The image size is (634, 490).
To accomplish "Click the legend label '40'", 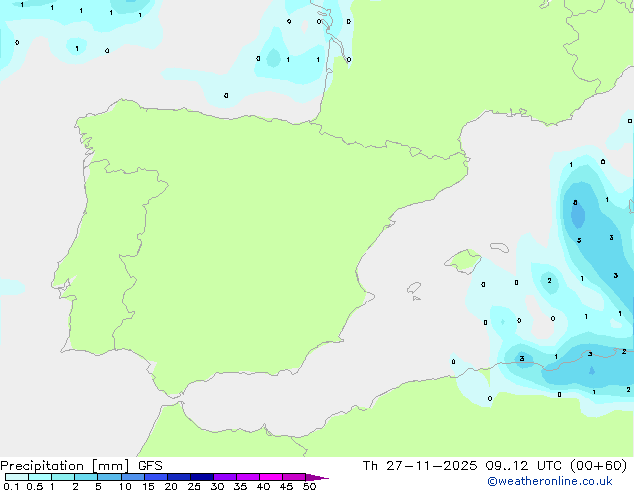I will tap(263, 486).
